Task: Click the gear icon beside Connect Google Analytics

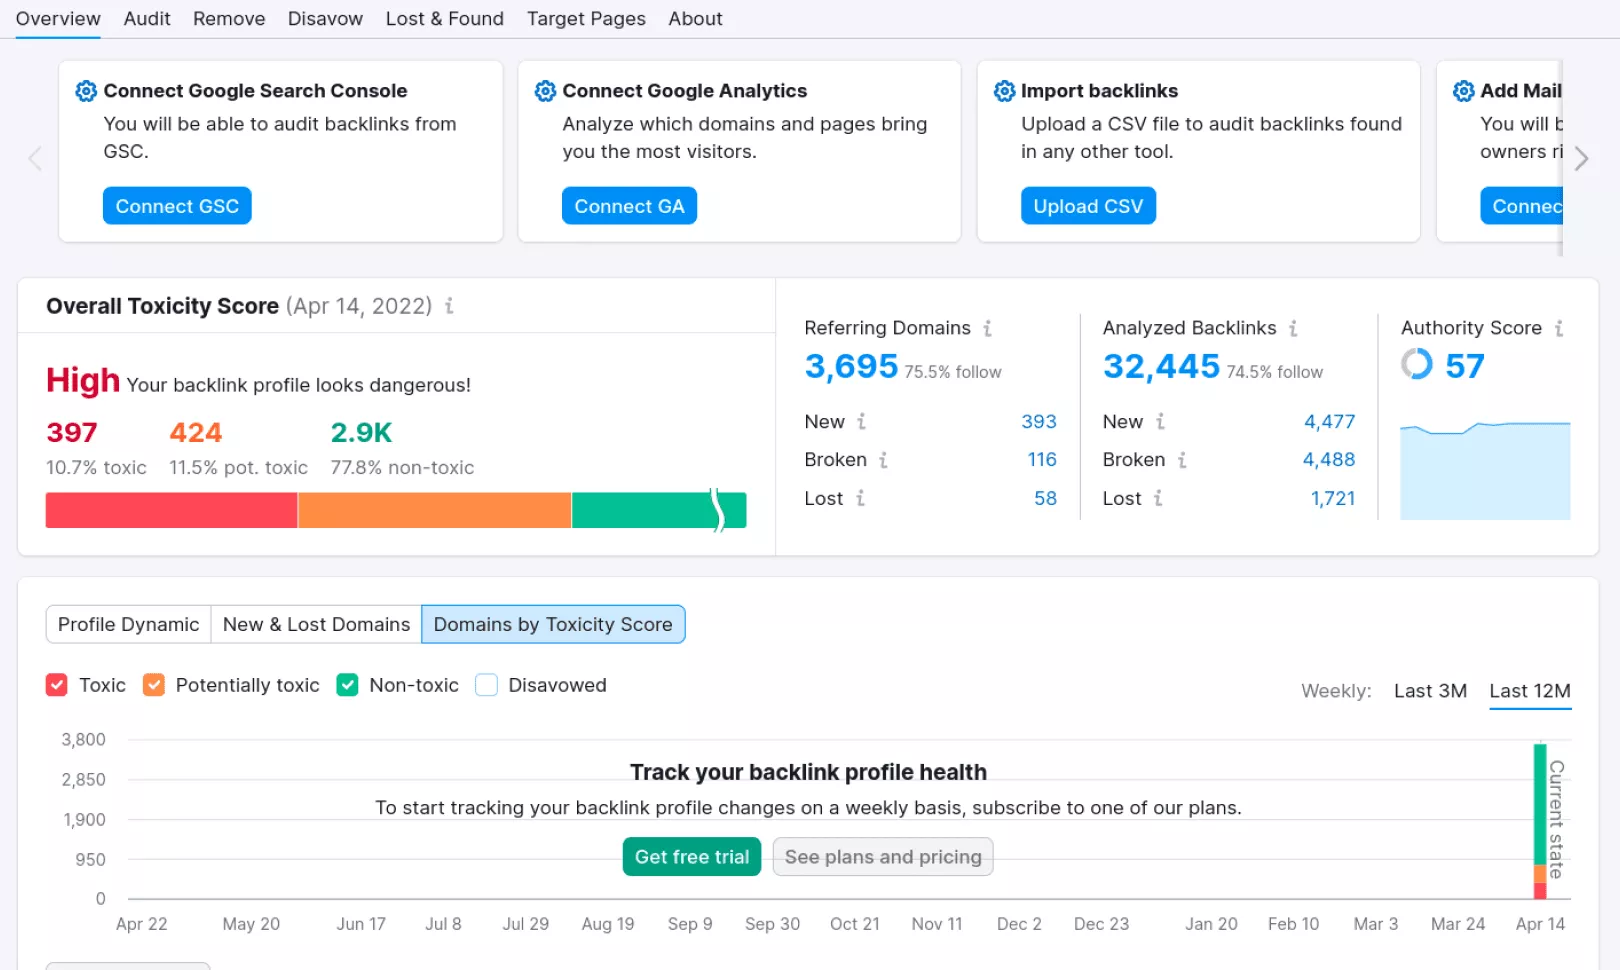Action: (545, 91)
